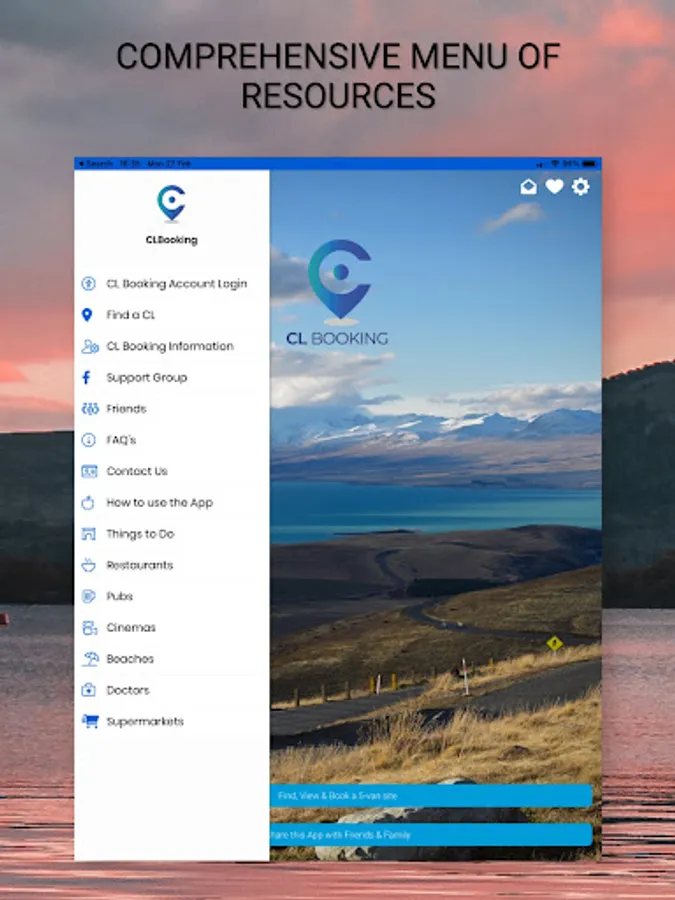The height and width of the screenshot is (900, 675).
Task: Click the Doctors medical kit icon
Action: pyautogui.click(x=88, y=690)
